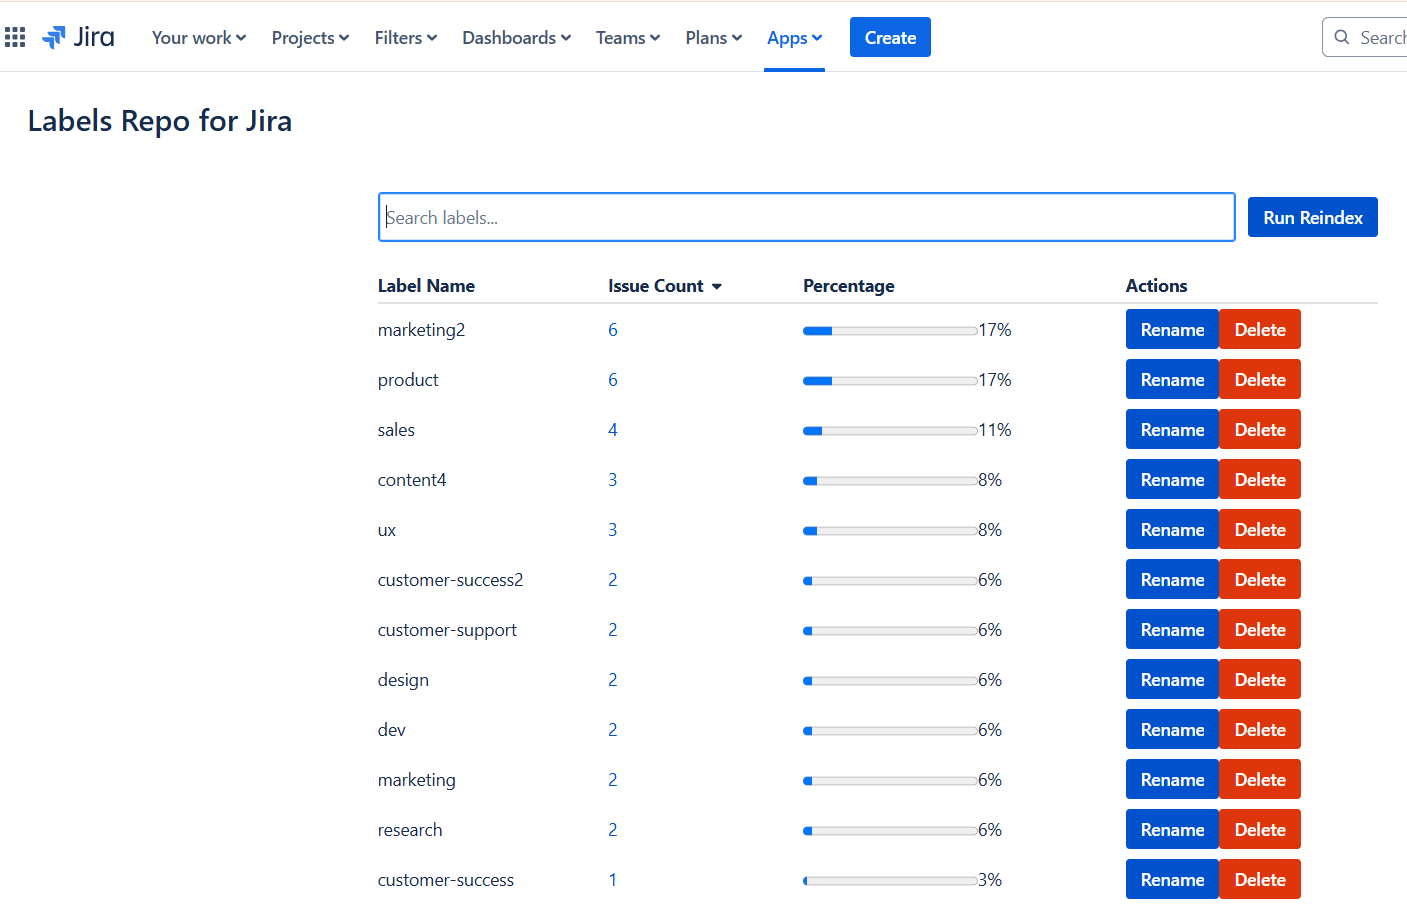Delete the product label
This screenshot has height=905, width=1407.
point(1260,379)
